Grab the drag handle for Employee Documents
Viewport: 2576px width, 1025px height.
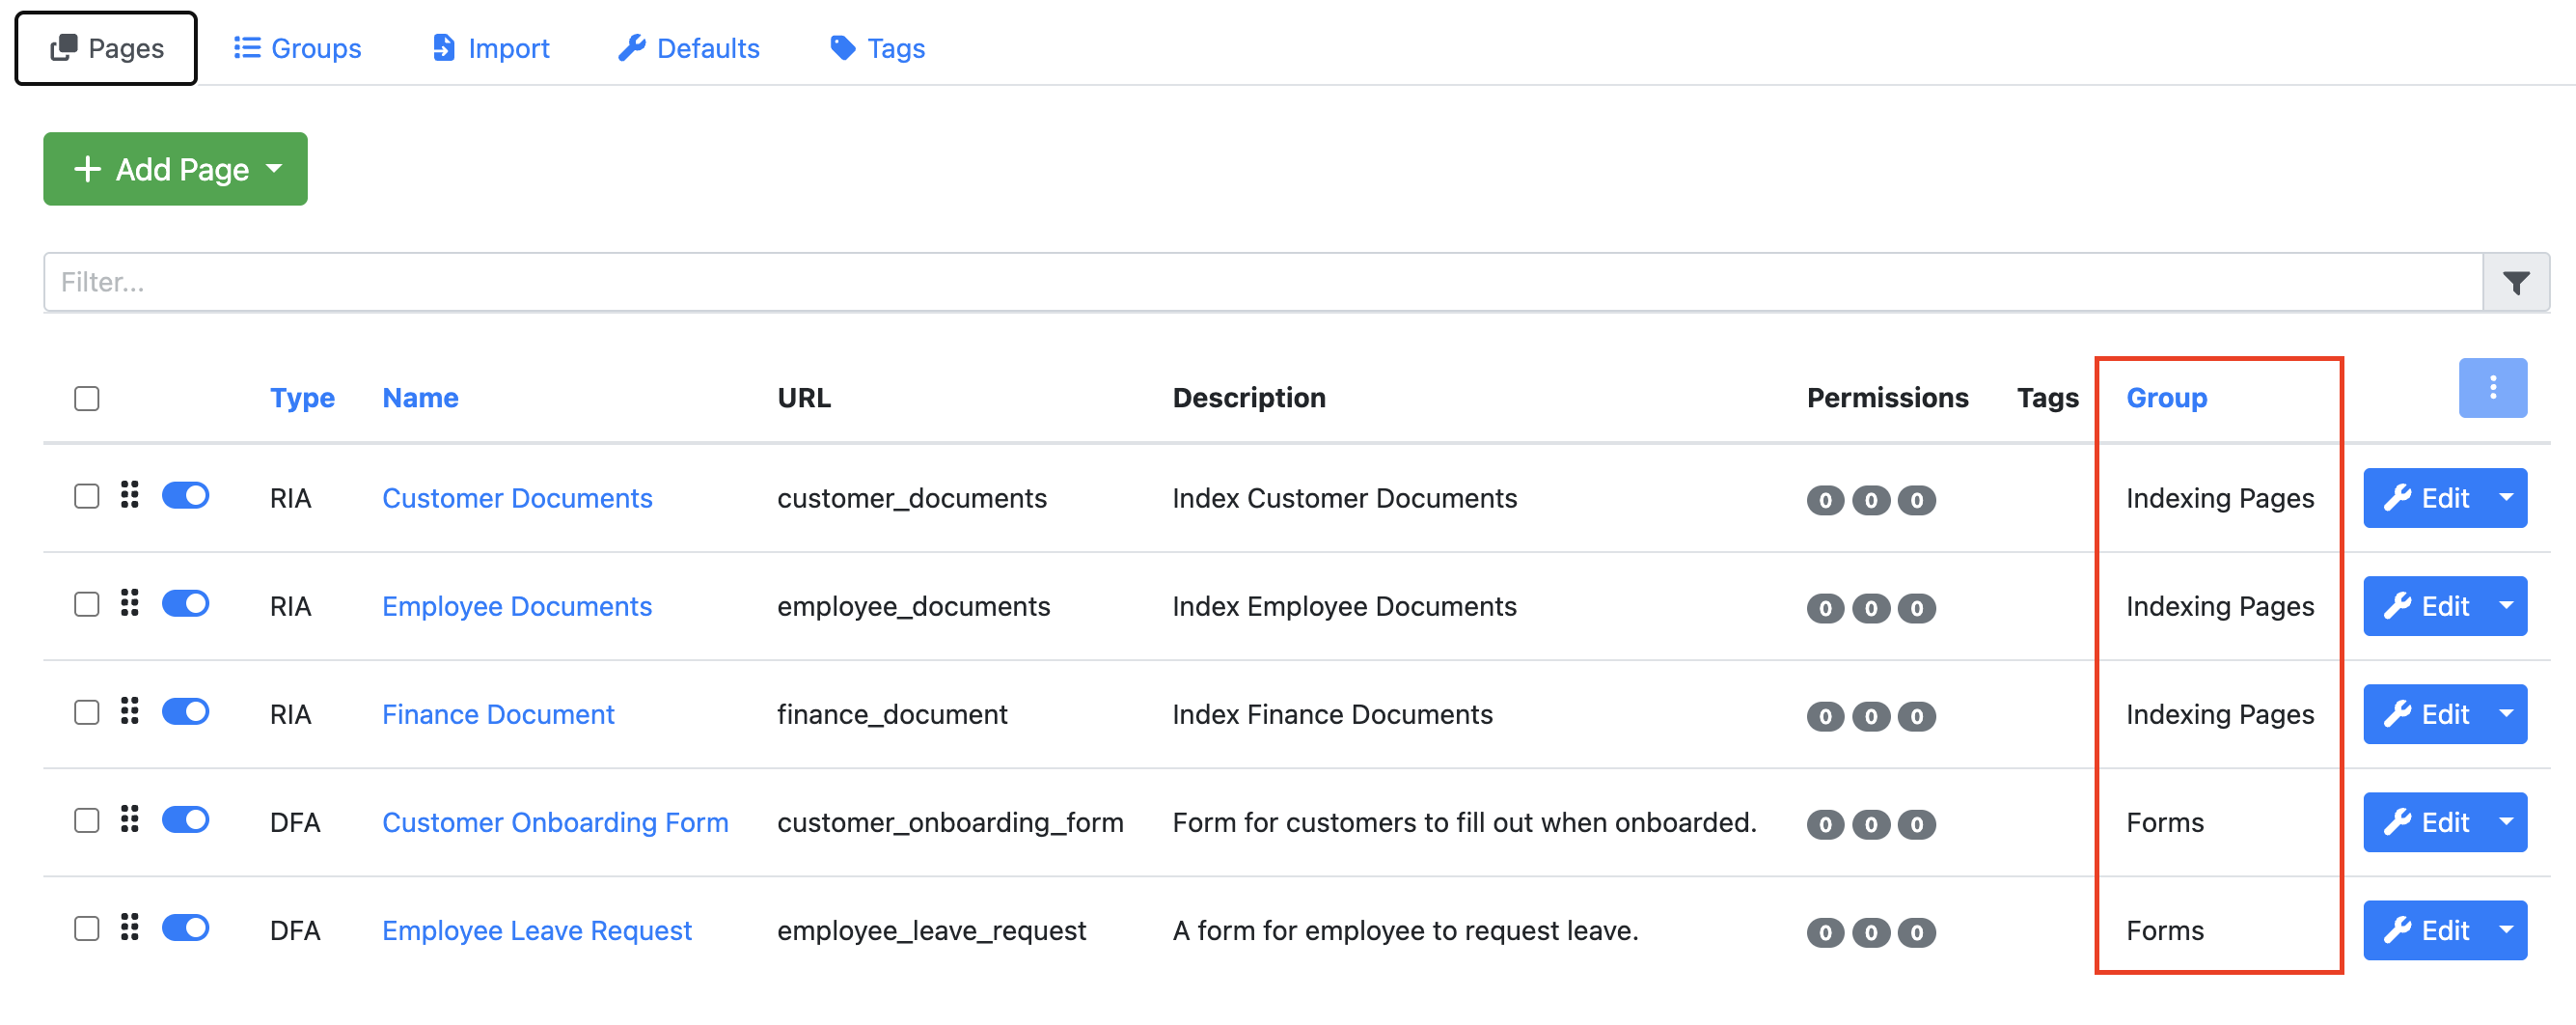129,603
